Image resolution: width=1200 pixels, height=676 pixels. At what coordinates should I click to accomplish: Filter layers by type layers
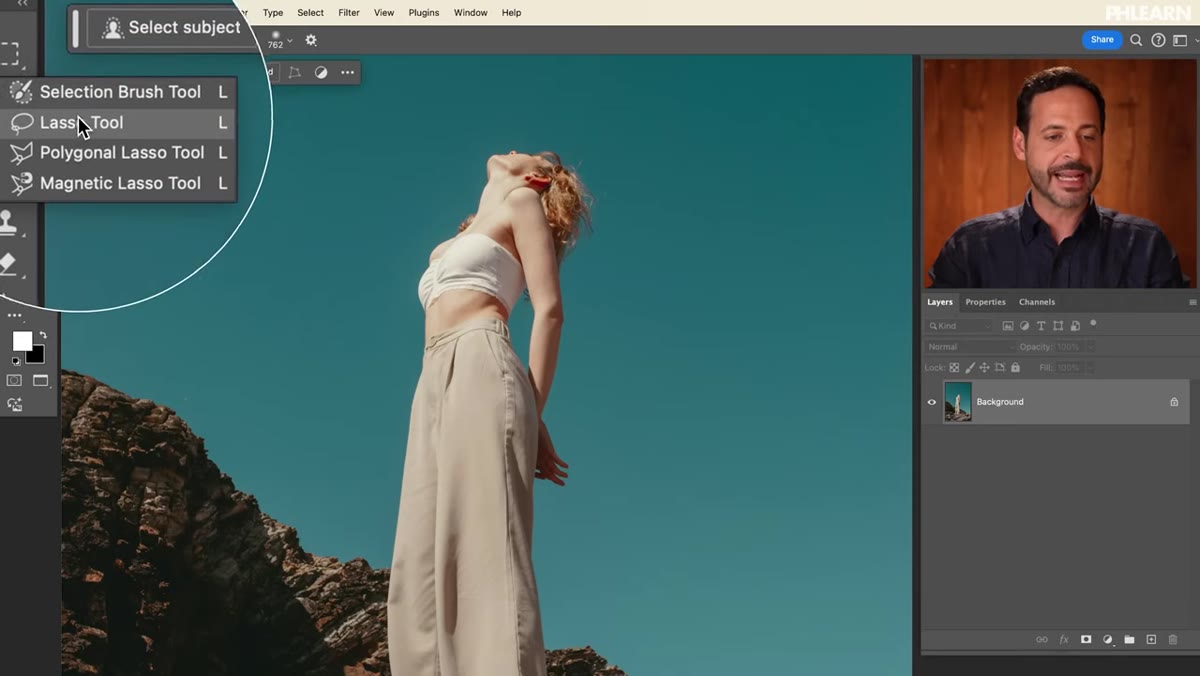(x=1042, y=326)
